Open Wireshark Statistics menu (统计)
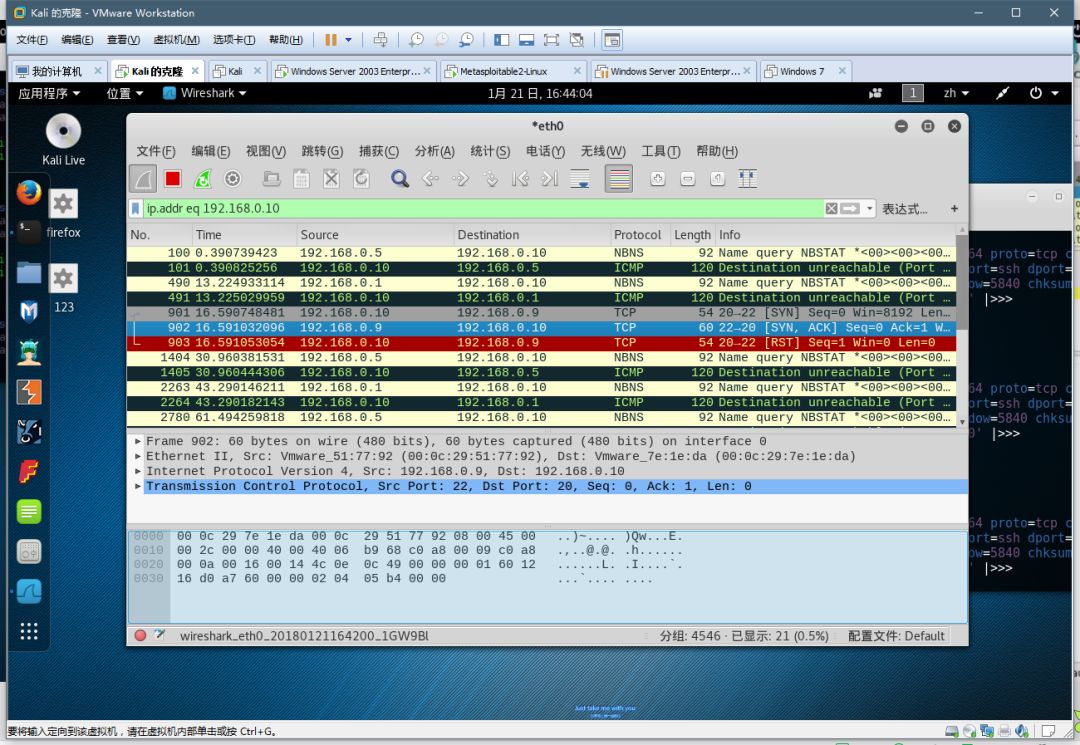Image resolution: width=1080 pixels, height=745 pixels. [490, 151]
